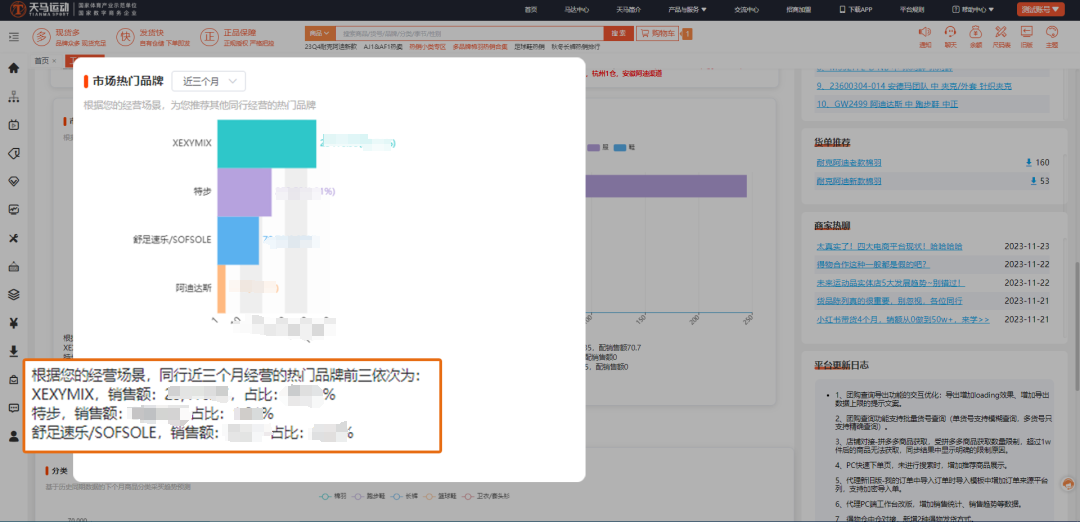The image size is (1080, 522).
Task: Open the sidebar layers icon
Action: (x=13, y=295)
